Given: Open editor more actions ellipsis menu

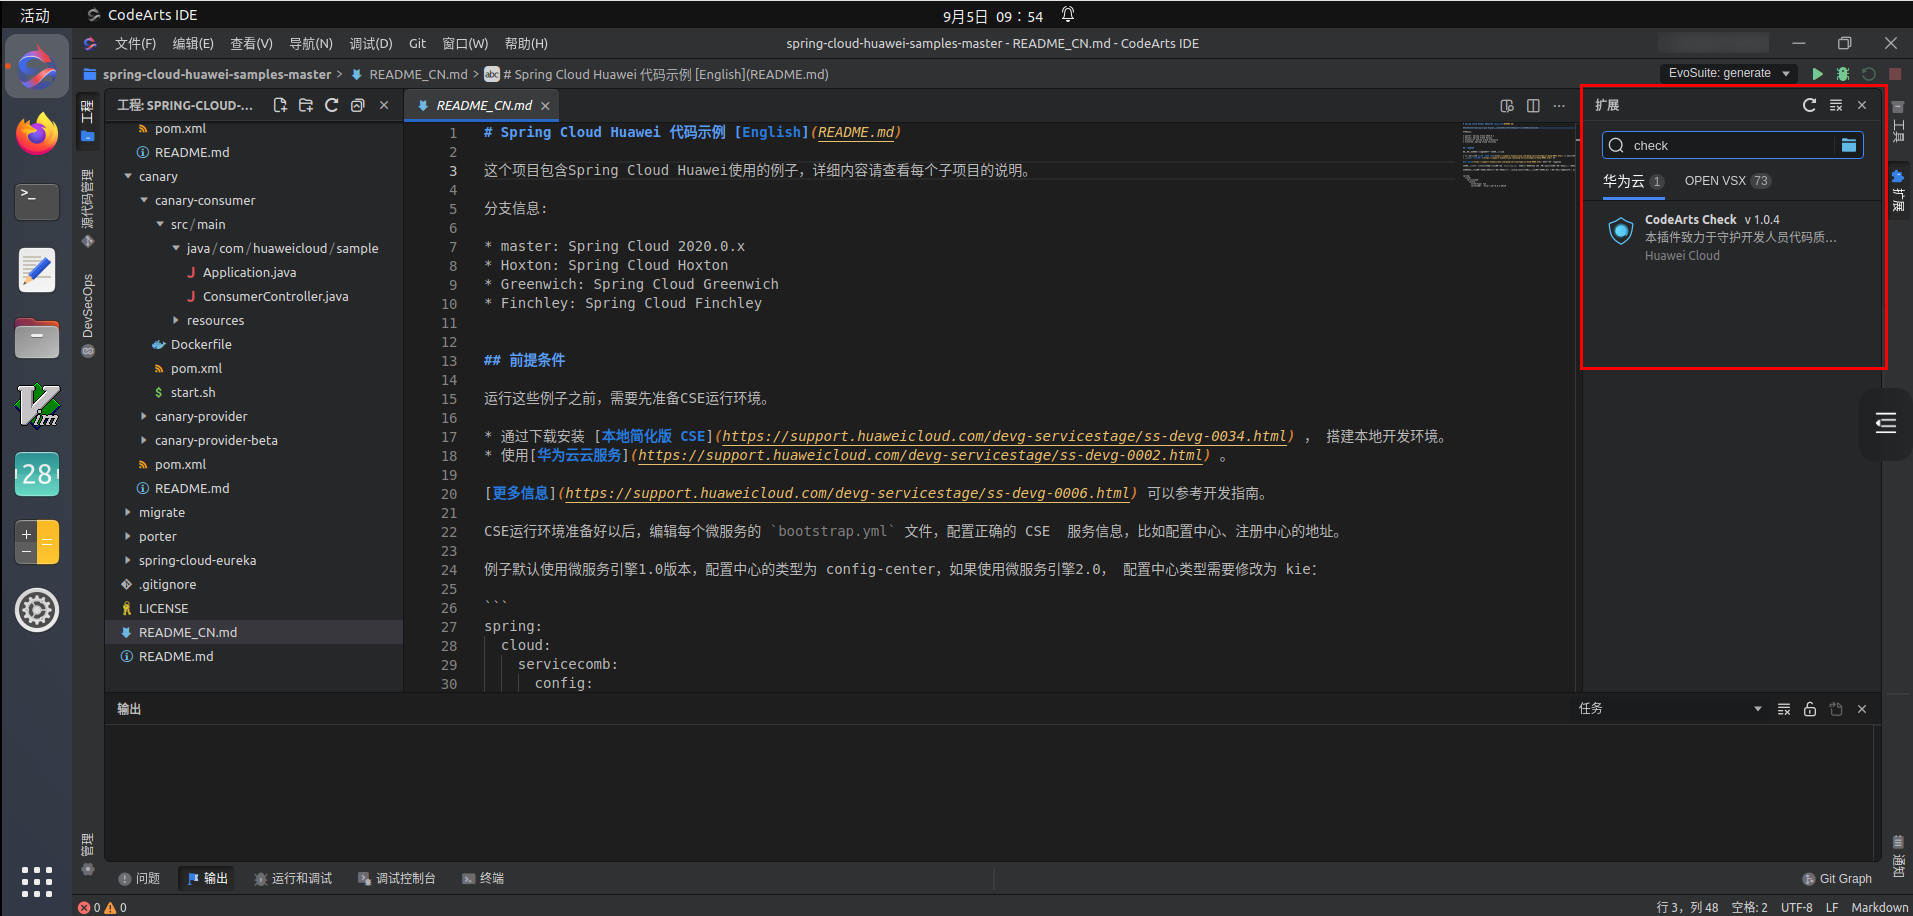Looking at the screenshot, I should point(1559,105).
